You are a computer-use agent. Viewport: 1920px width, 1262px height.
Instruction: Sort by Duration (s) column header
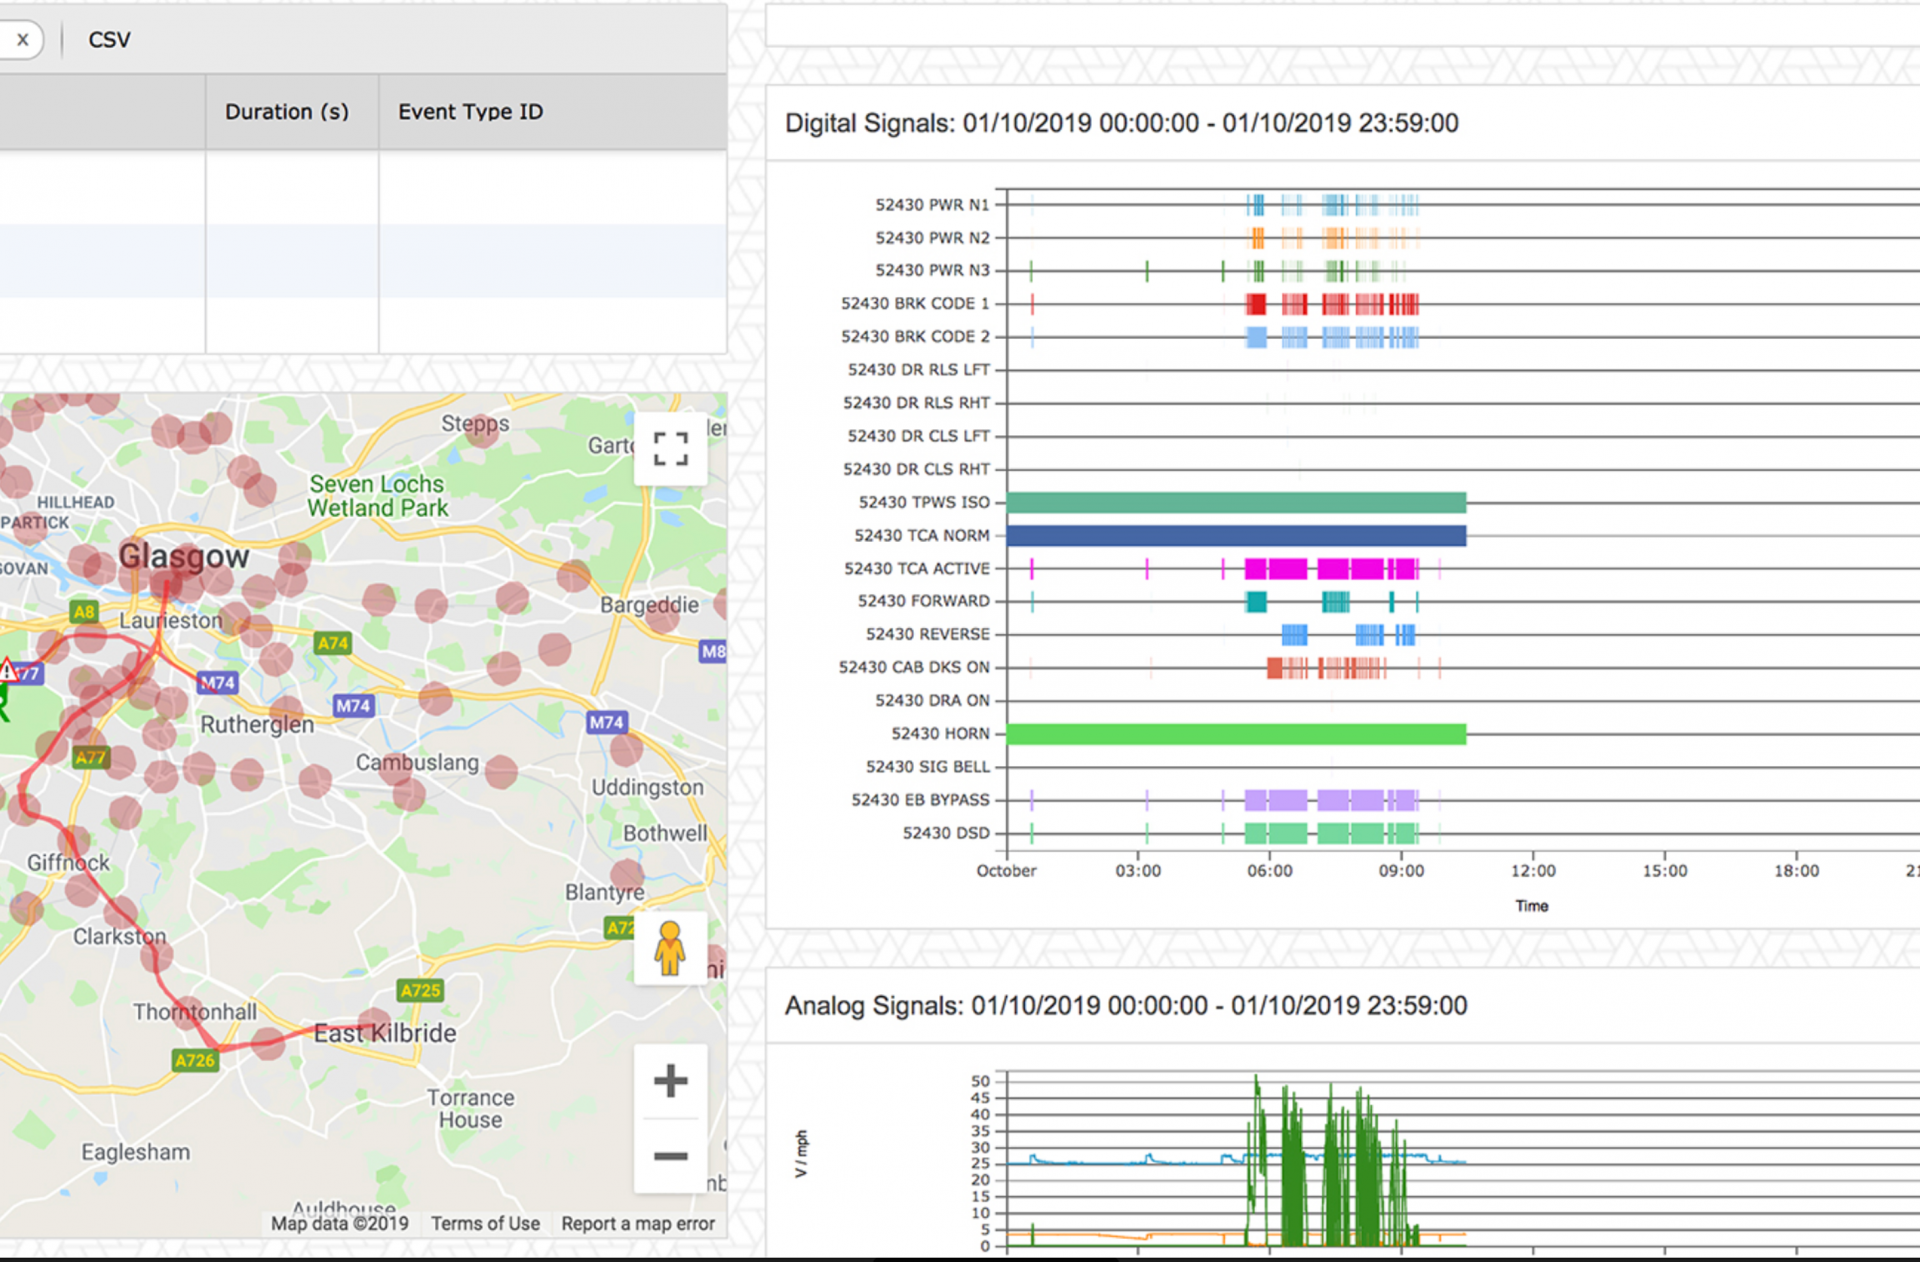tap(287, 112)
